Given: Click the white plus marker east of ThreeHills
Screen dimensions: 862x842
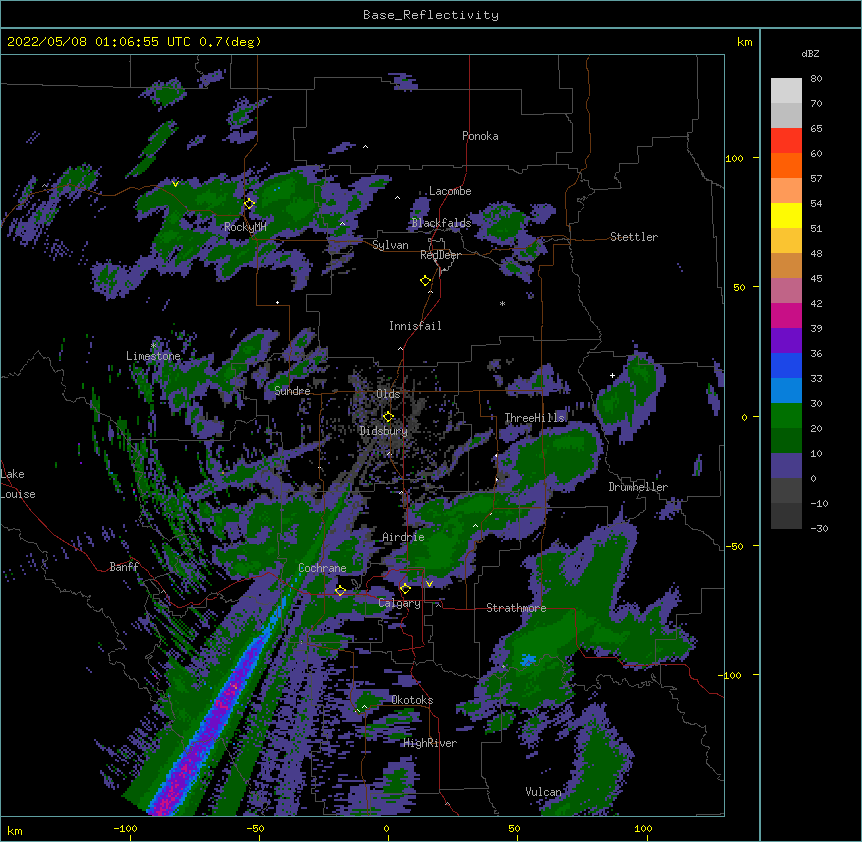Looking at the screenshot, I should [612, 375].
